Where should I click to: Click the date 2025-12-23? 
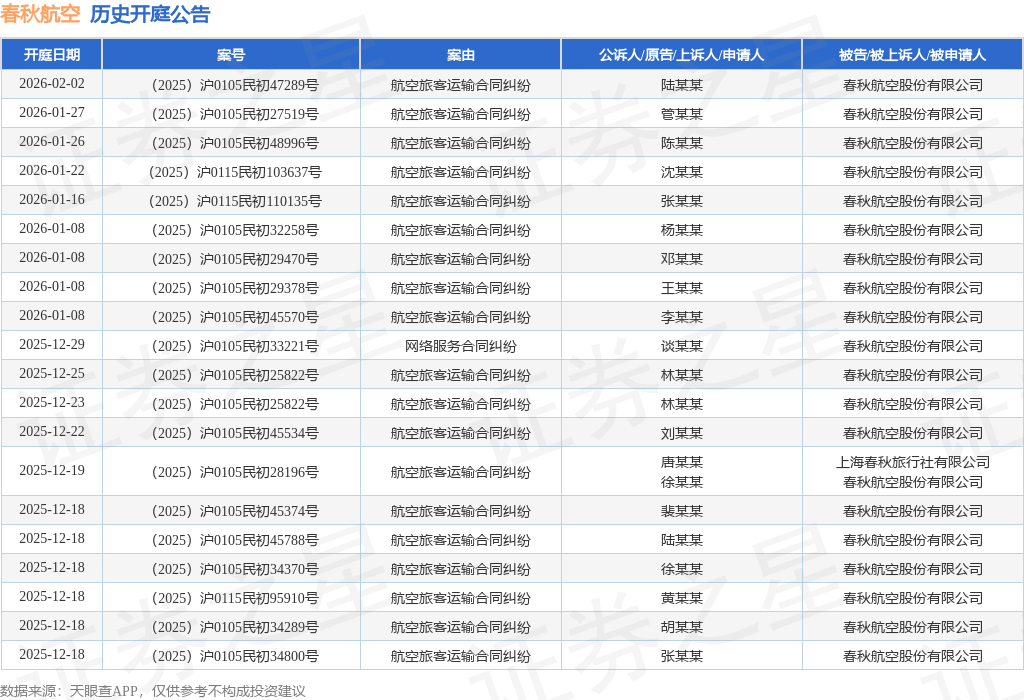tap(52, 403)
